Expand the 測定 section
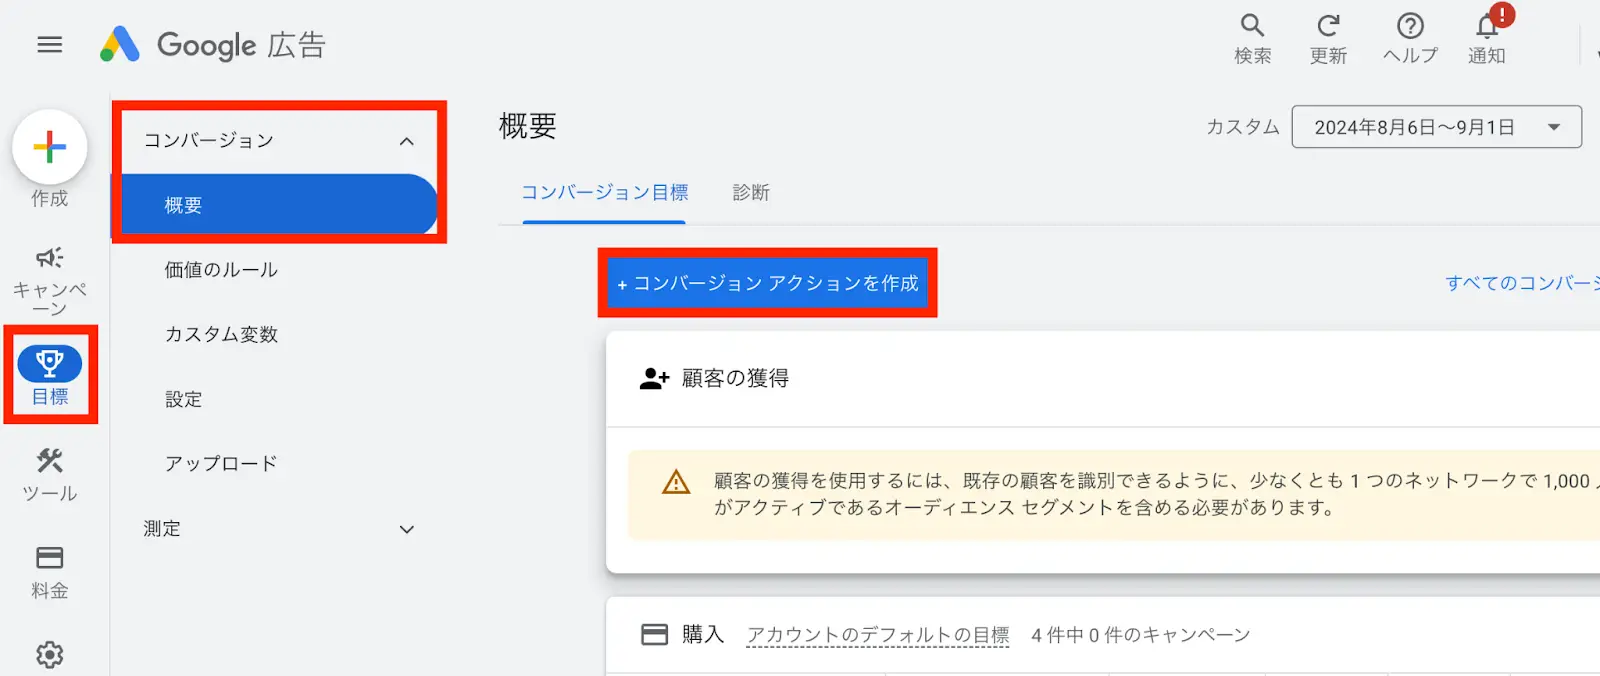1600x676 pixels. click(x=406, y=529)
